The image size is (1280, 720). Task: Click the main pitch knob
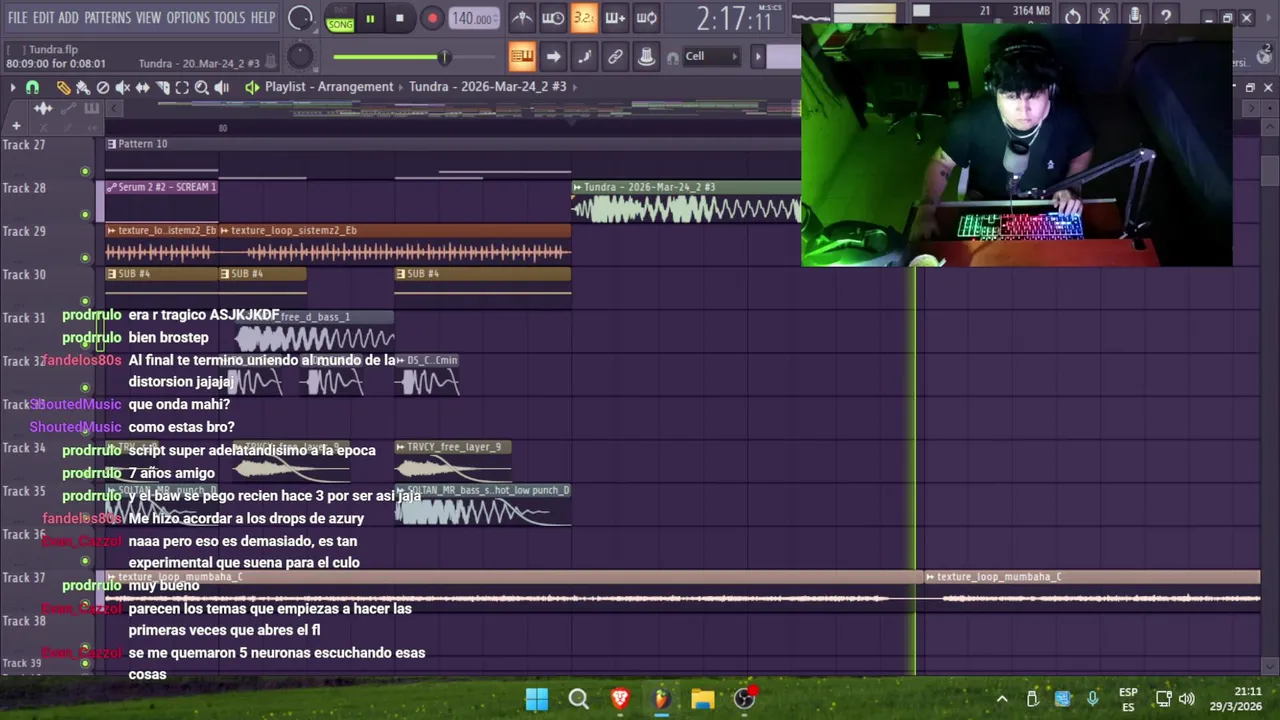click(x=300, y=57)
